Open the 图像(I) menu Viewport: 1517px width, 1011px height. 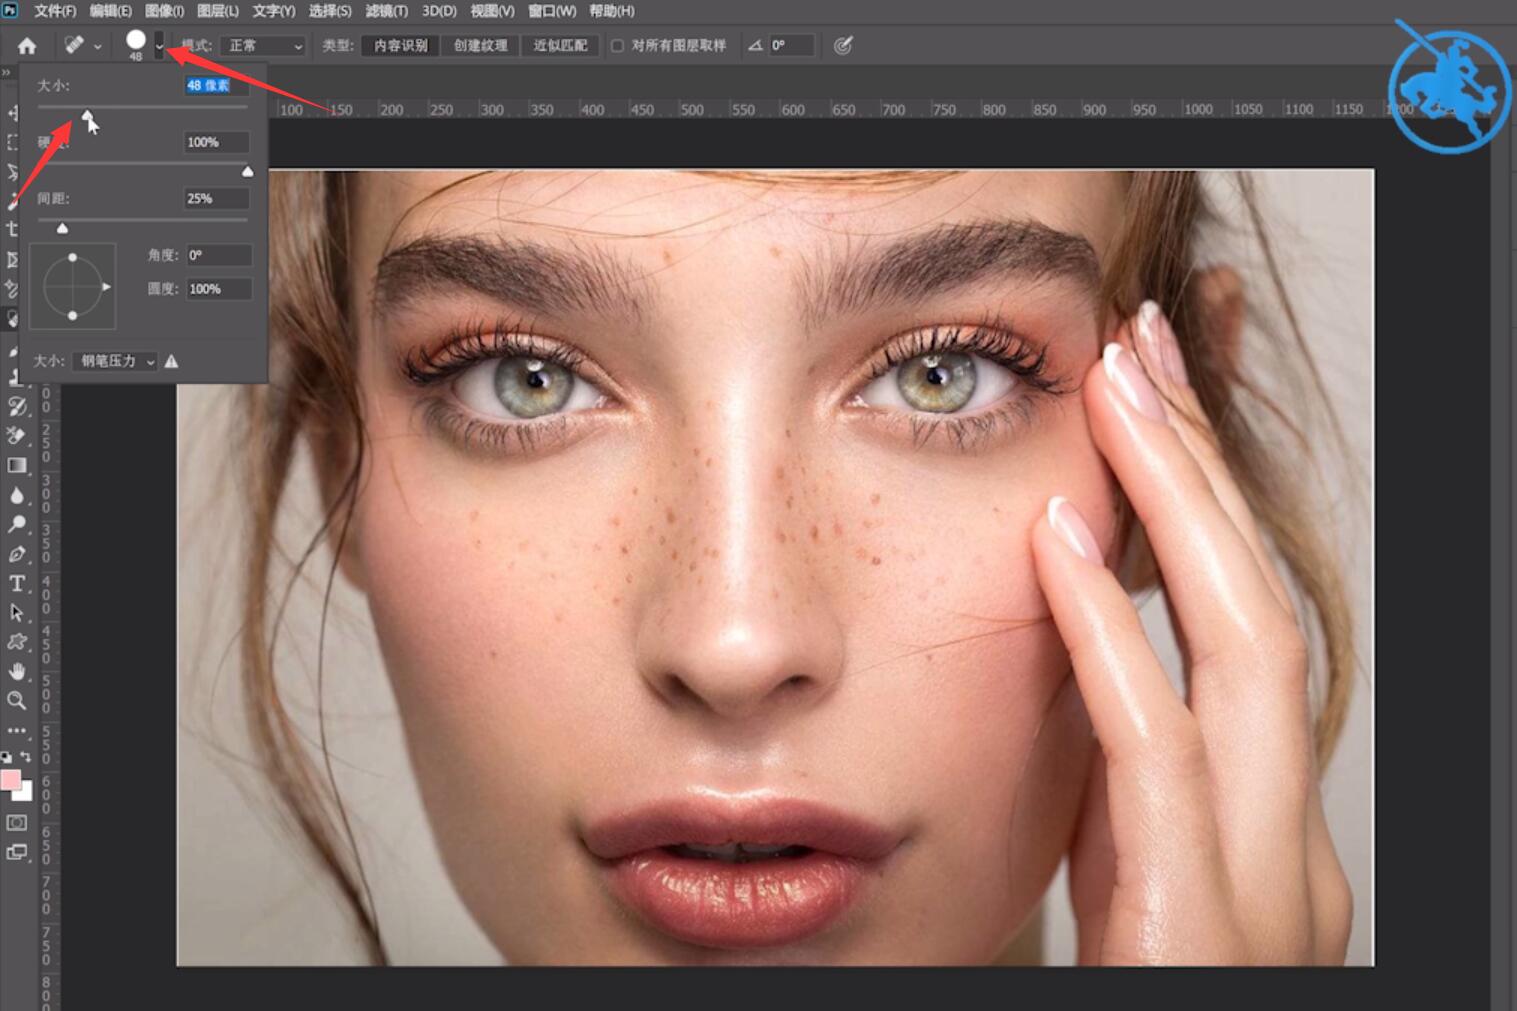(165, 11)
